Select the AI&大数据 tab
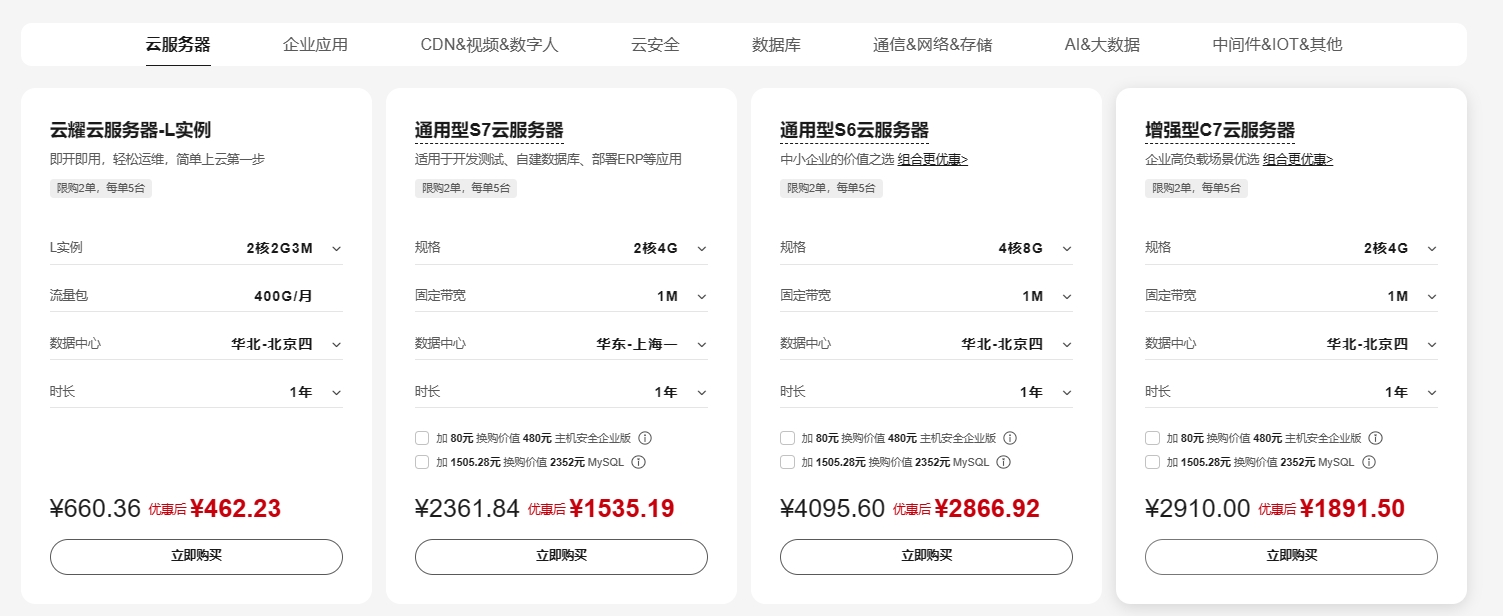The image size is (1503, 616). 1103,43
